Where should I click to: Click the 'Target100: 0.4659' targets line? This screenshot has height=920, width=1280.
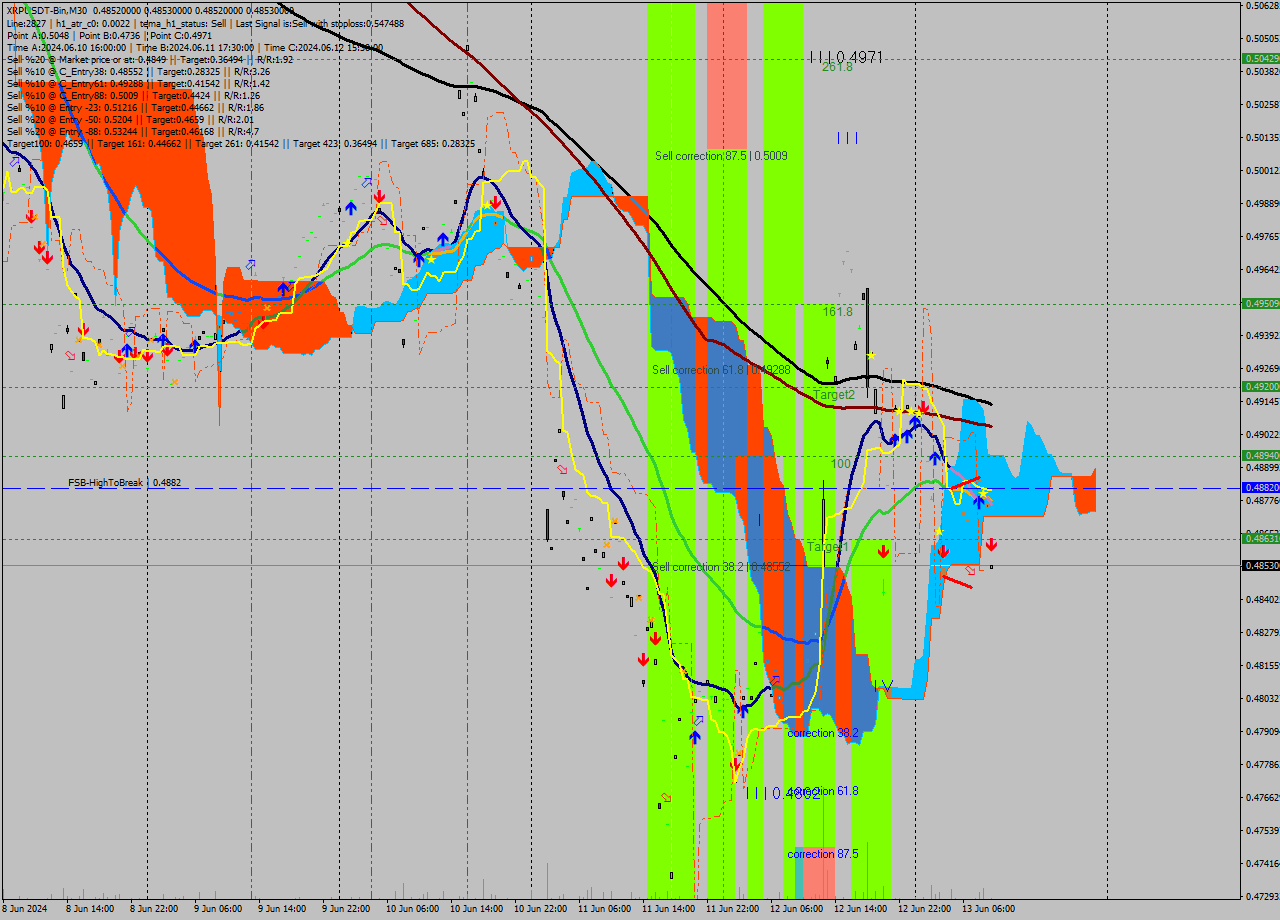point(241,143)
